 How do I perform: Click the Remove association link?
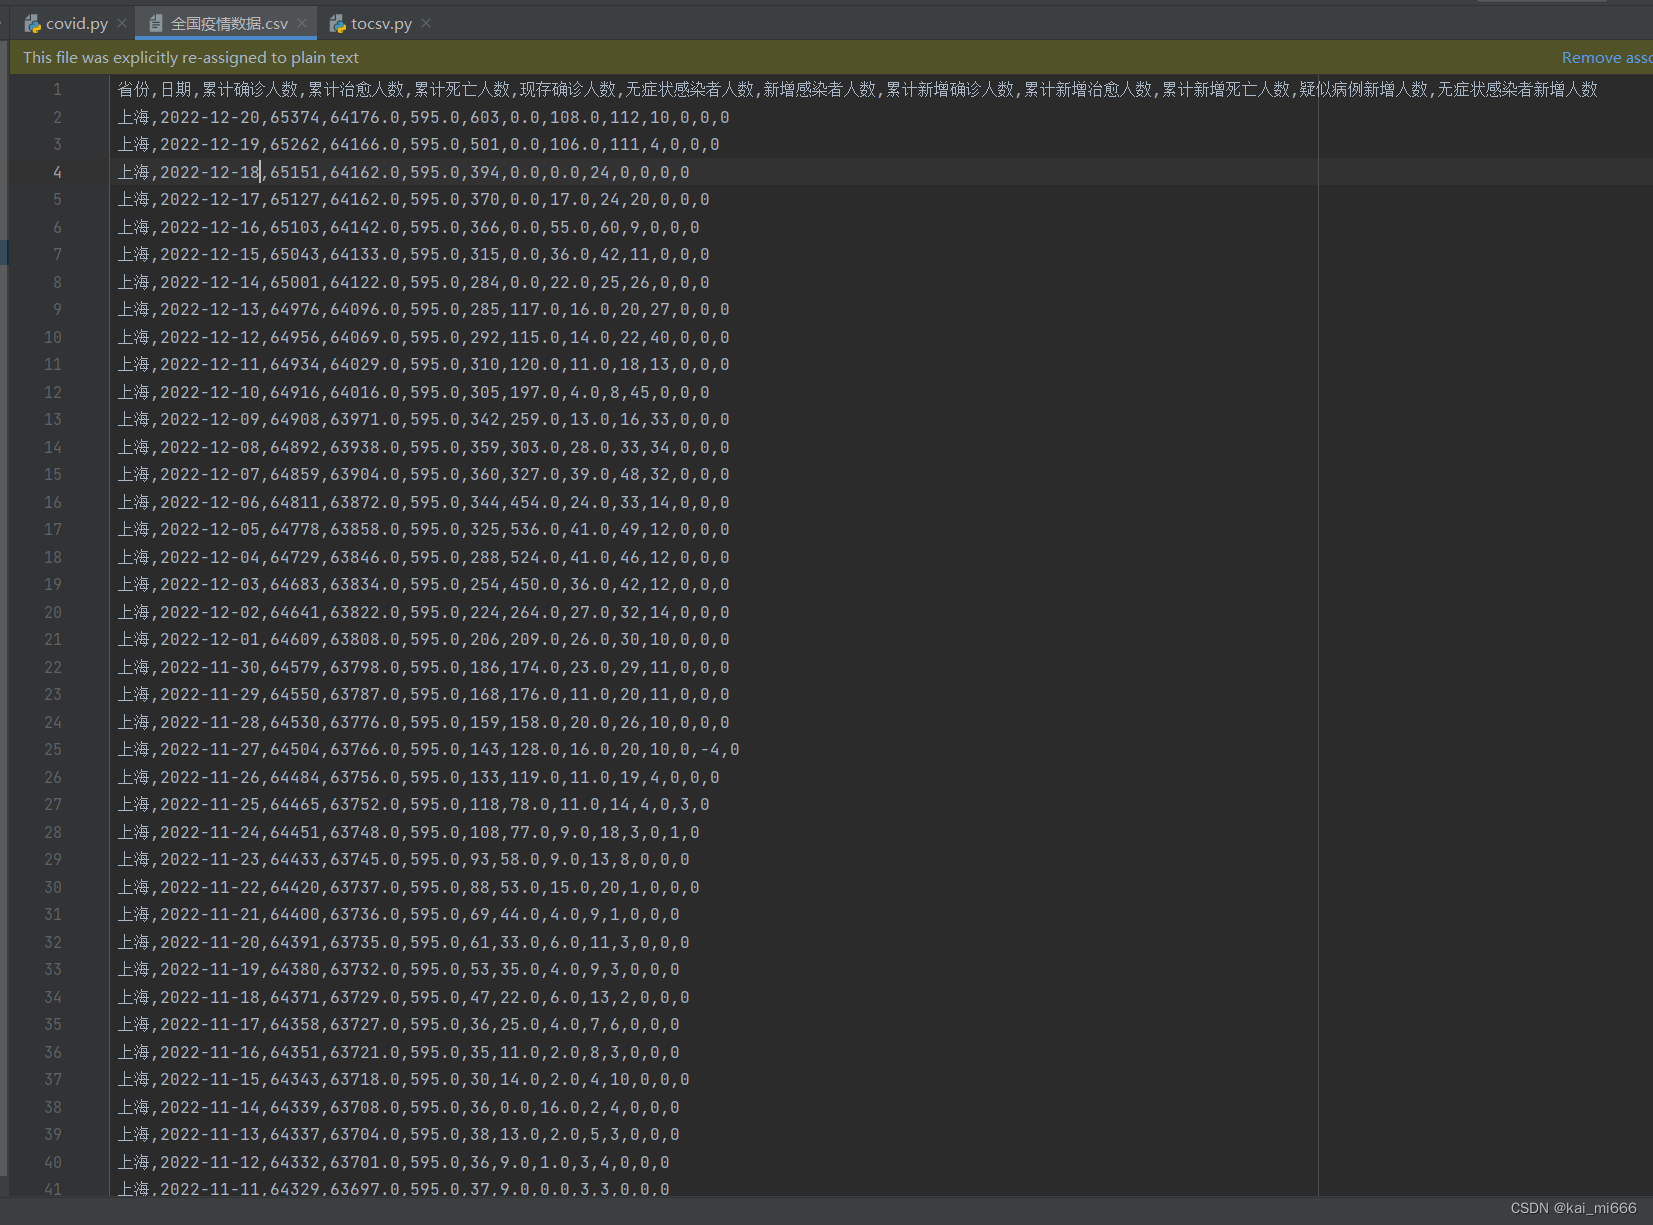coord(1607,58)
